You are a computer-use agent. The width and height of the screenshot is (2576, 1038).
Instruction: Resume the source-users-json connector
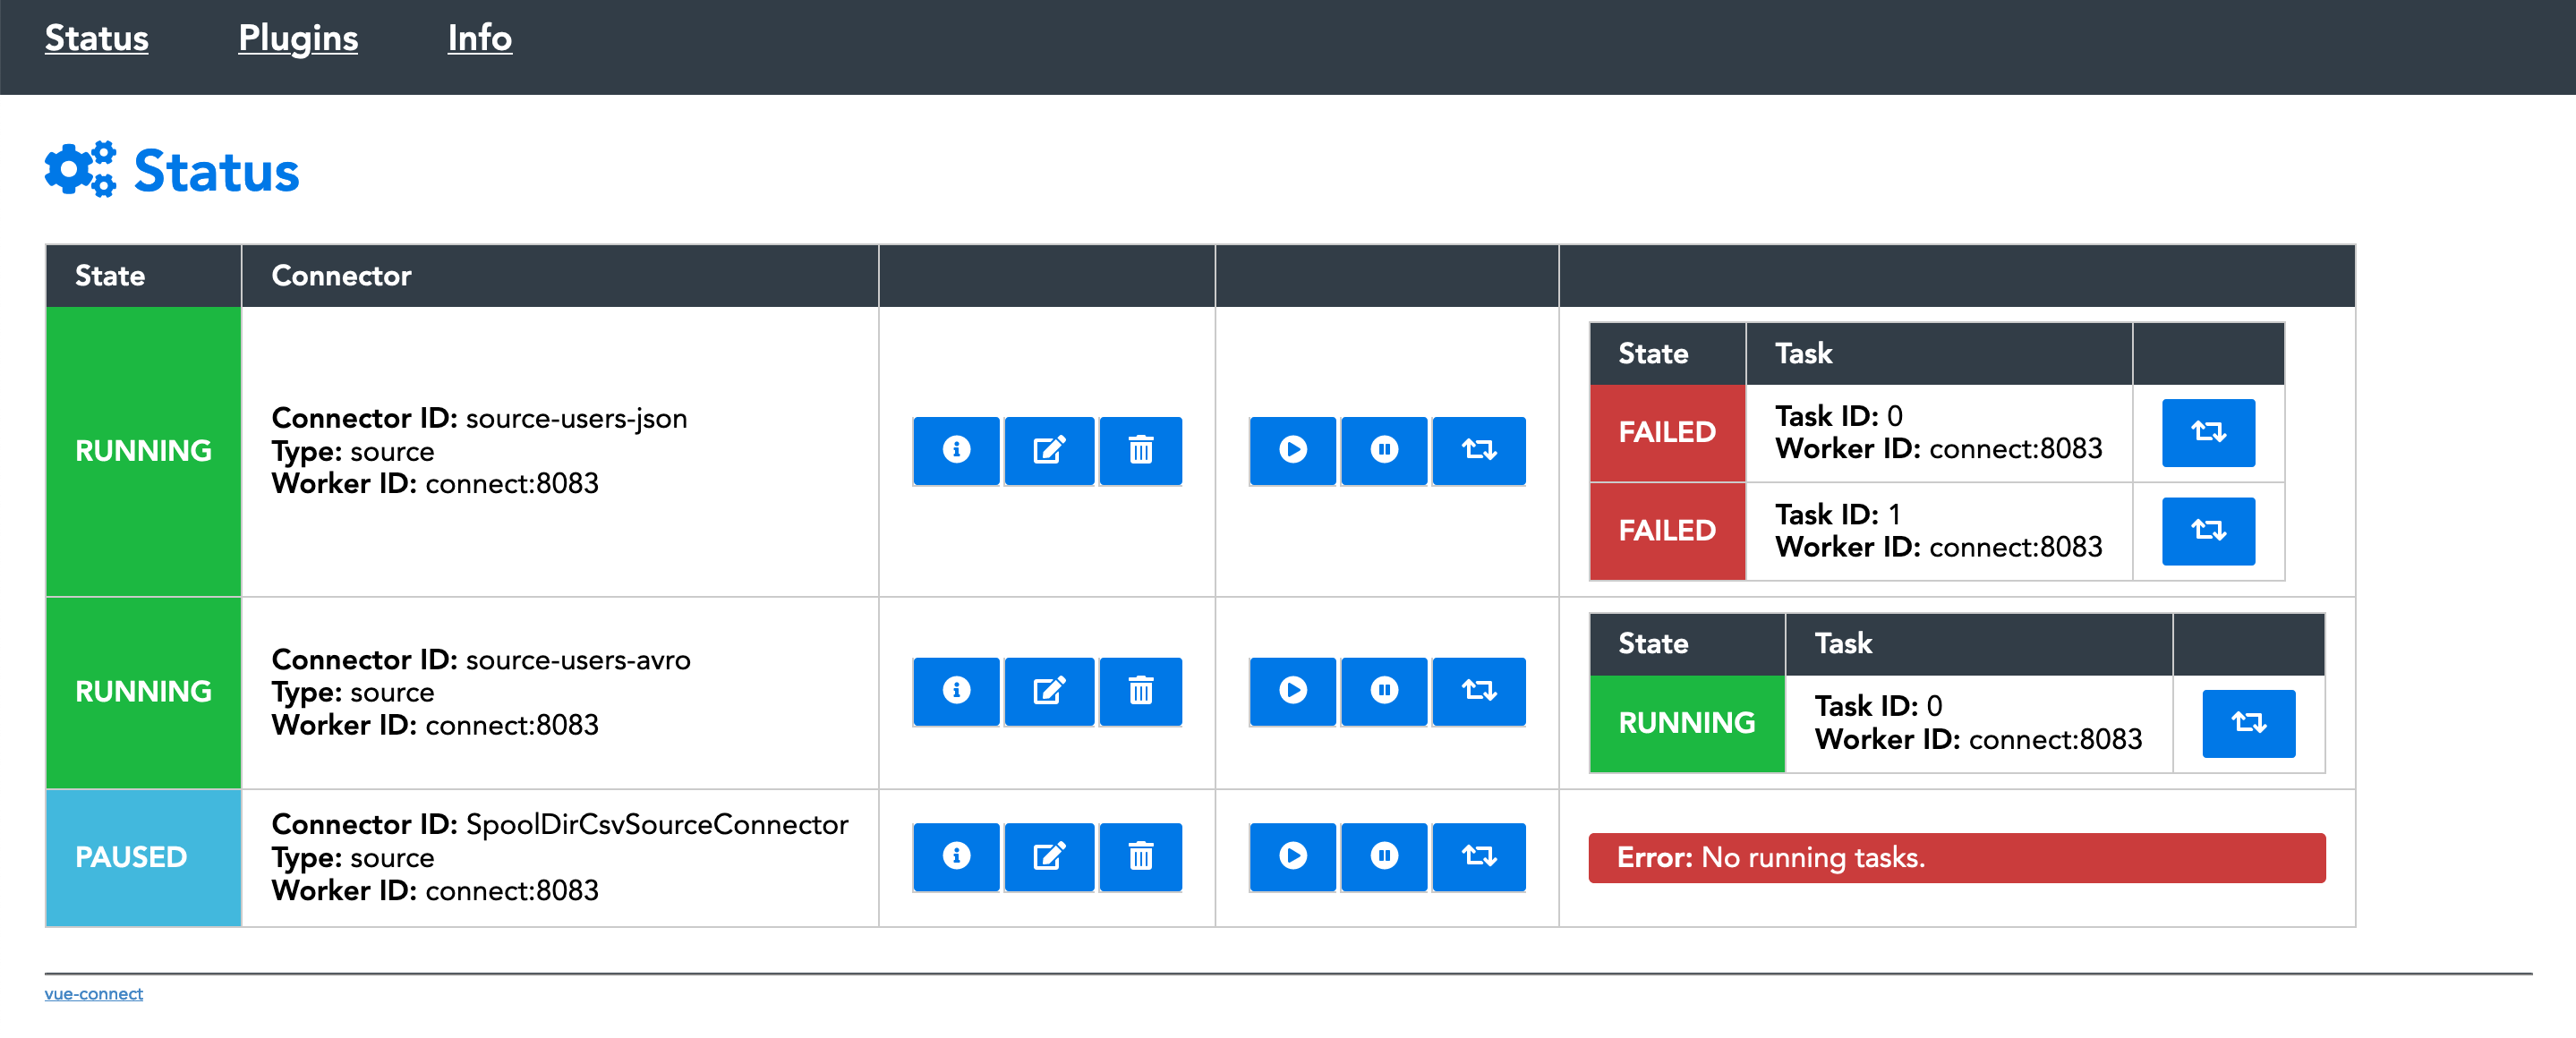coord(1292,450)
